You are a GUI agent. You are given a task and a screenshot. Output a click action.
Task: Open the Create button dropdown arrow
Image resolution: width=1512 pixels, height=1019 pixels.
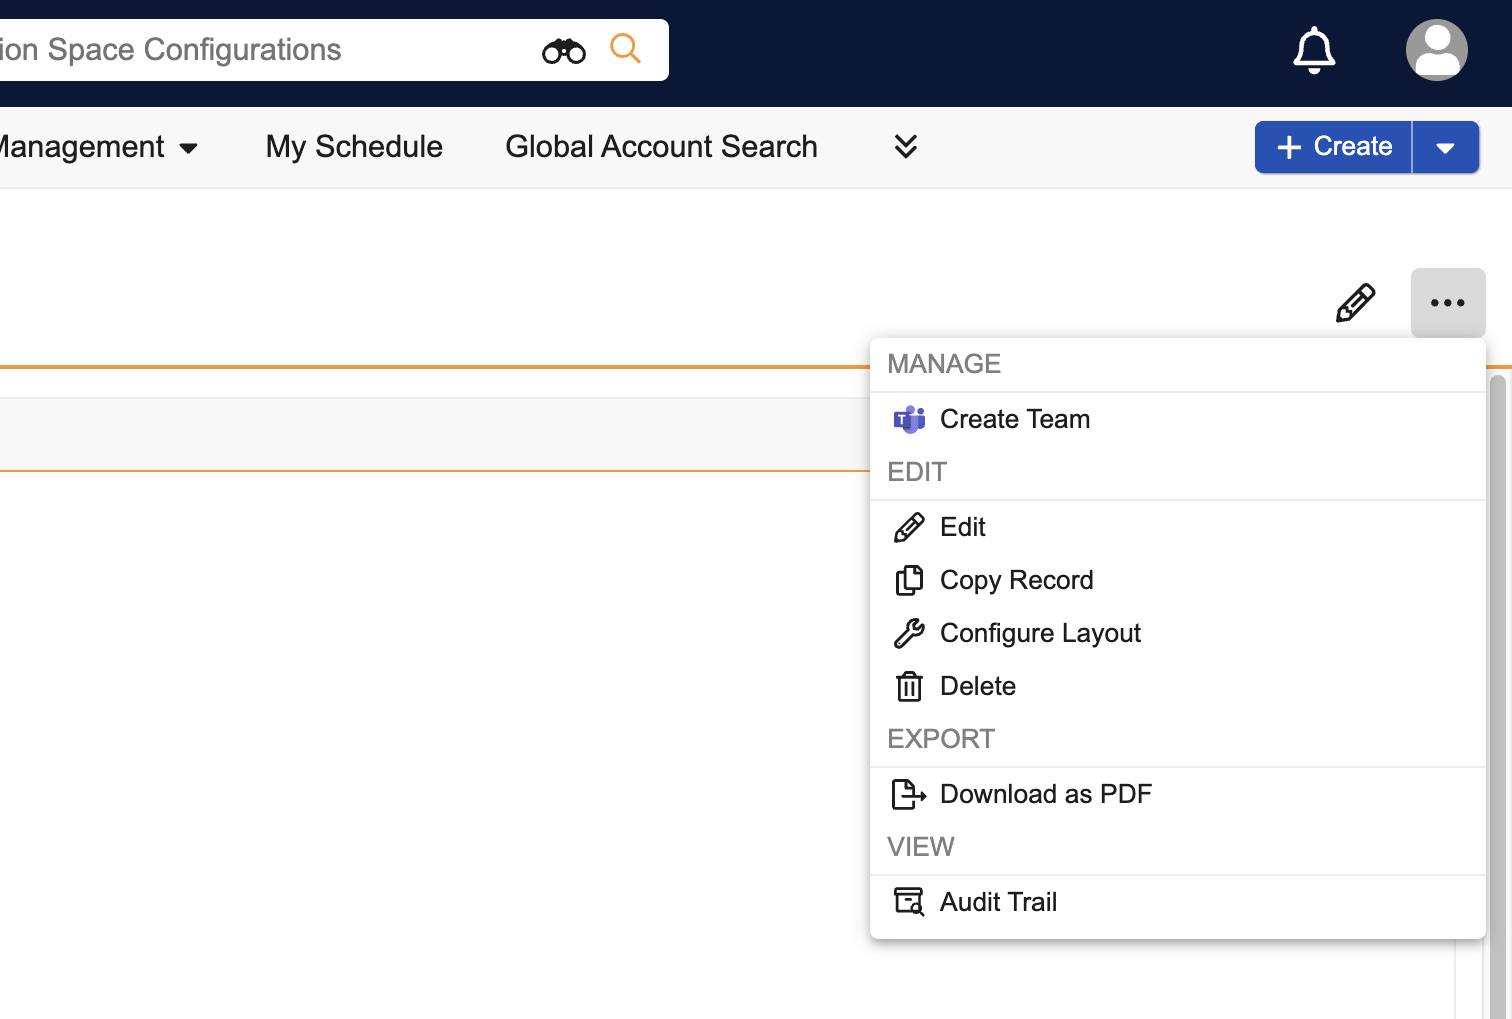click(1445, 148)
